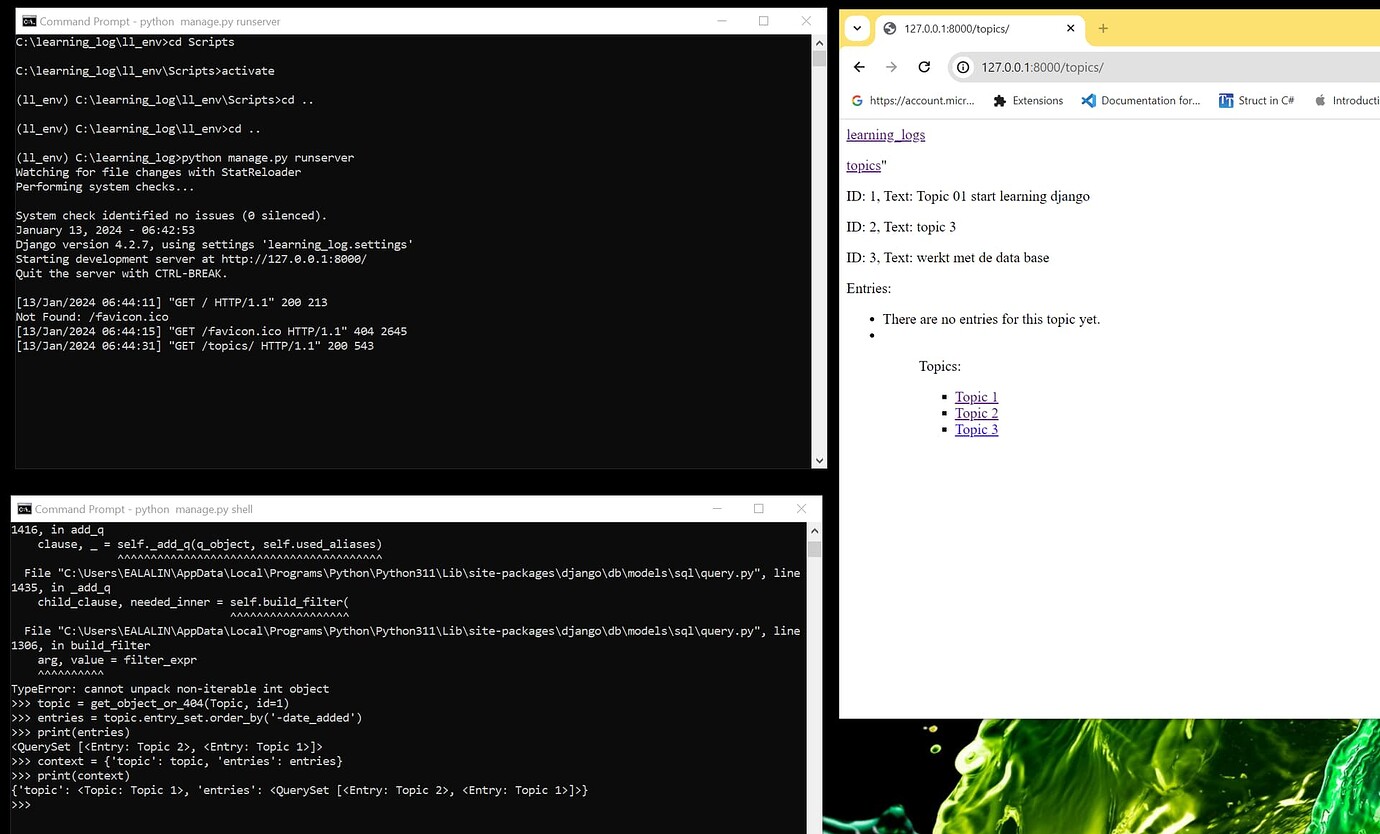Open the Topic 2 link
The width and height of the screenshot is (1380, 834).
976,412
